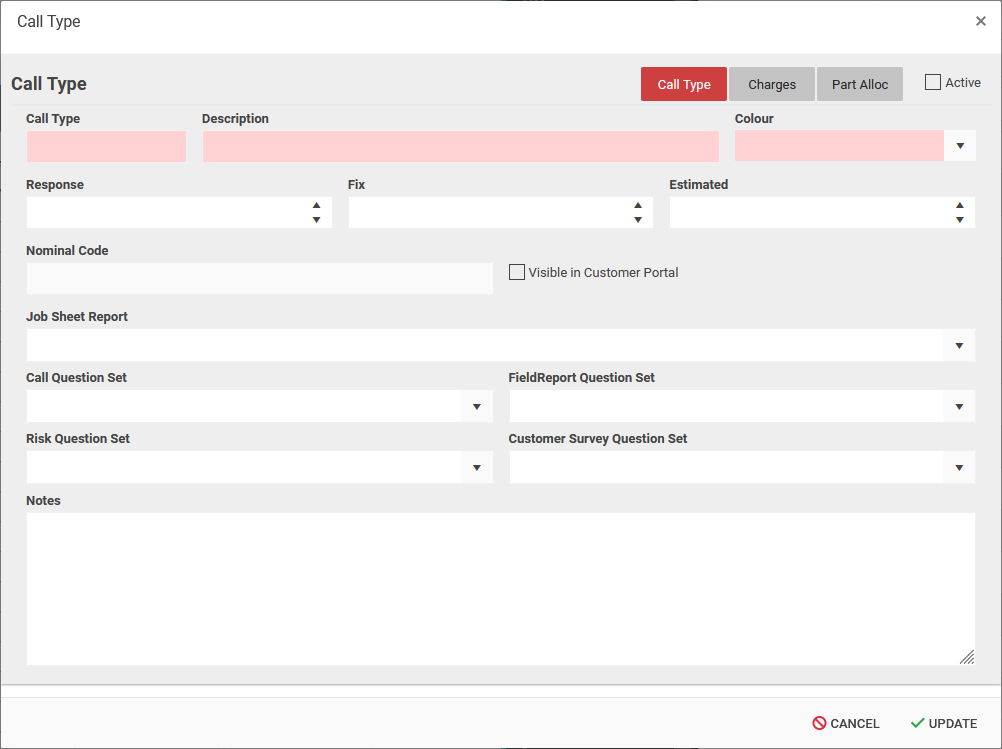This screenshot has width=1002, height=749.
Task: Expand FieldReport Question Set list
Action: coord(958,406)
